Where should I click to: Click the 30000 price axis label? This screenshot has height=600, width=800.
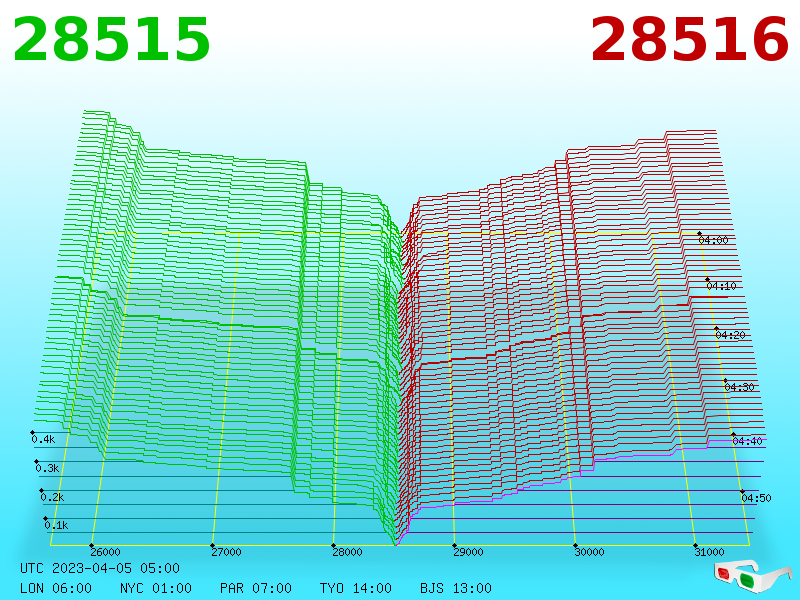click(x=589, y=552)
